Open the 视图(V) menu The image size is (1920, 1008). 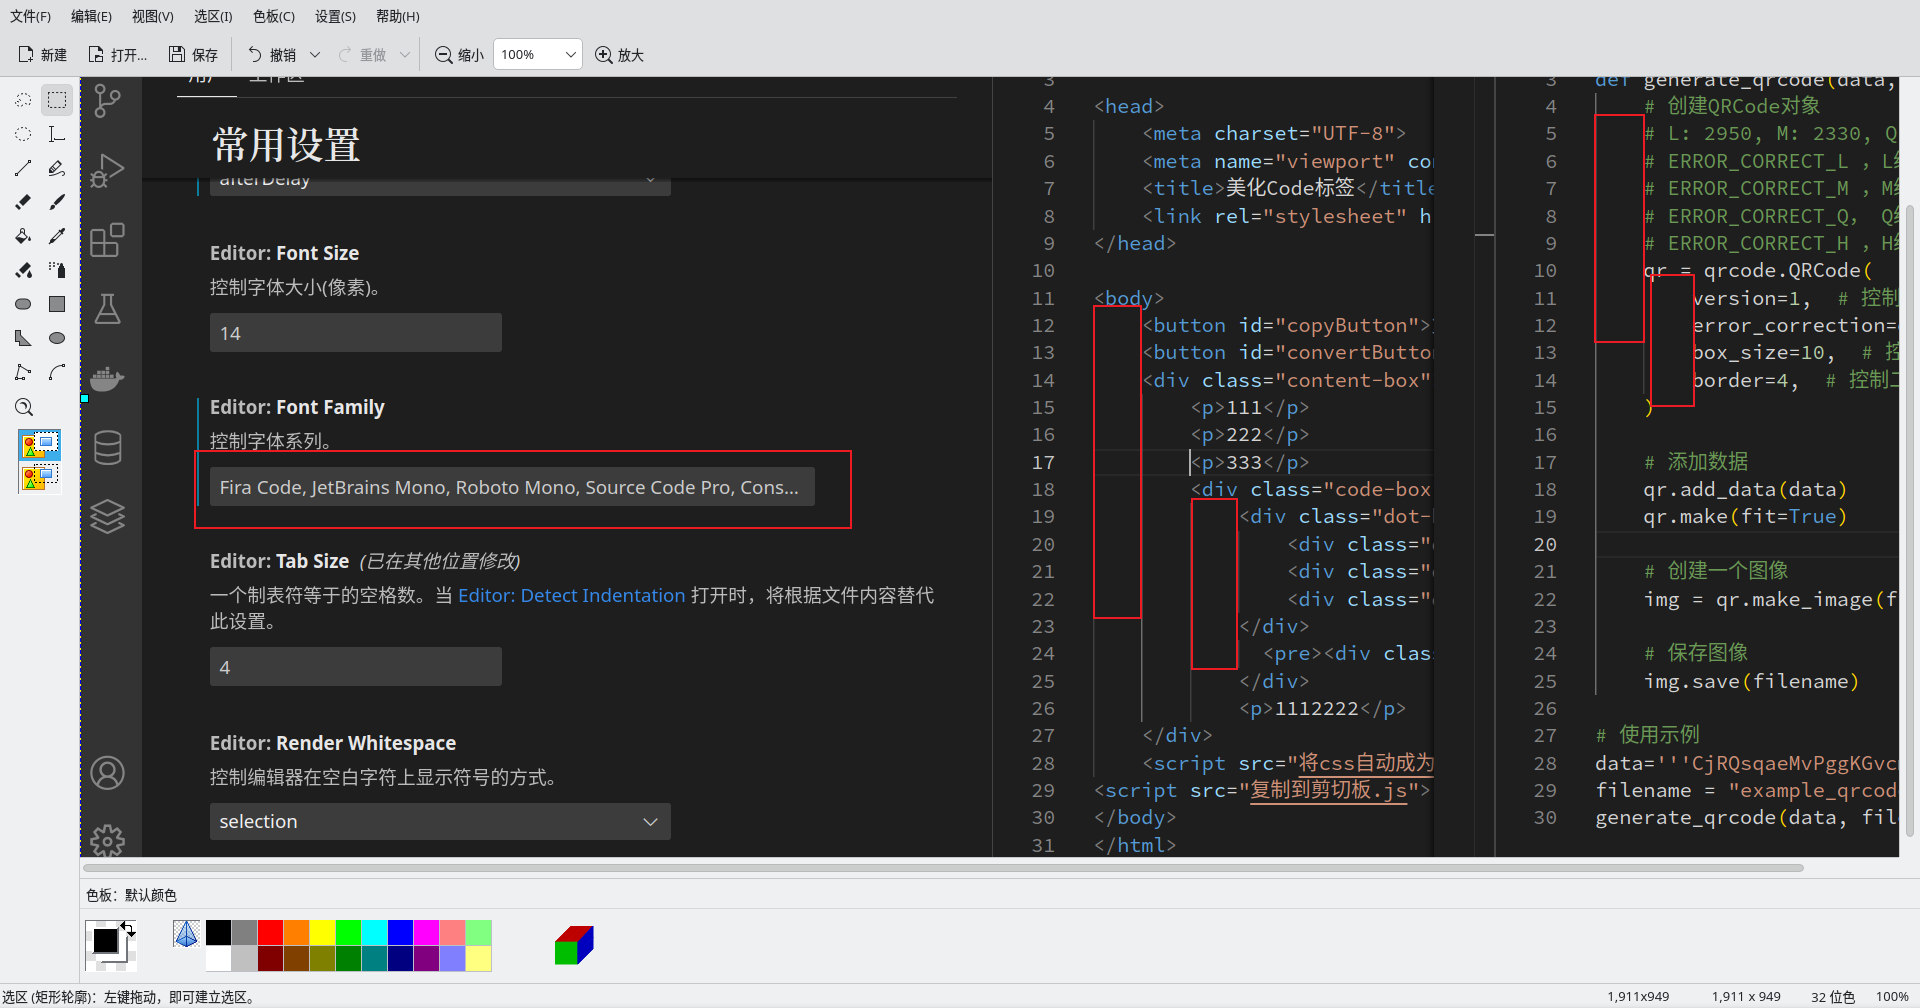(x=153, y=16)
